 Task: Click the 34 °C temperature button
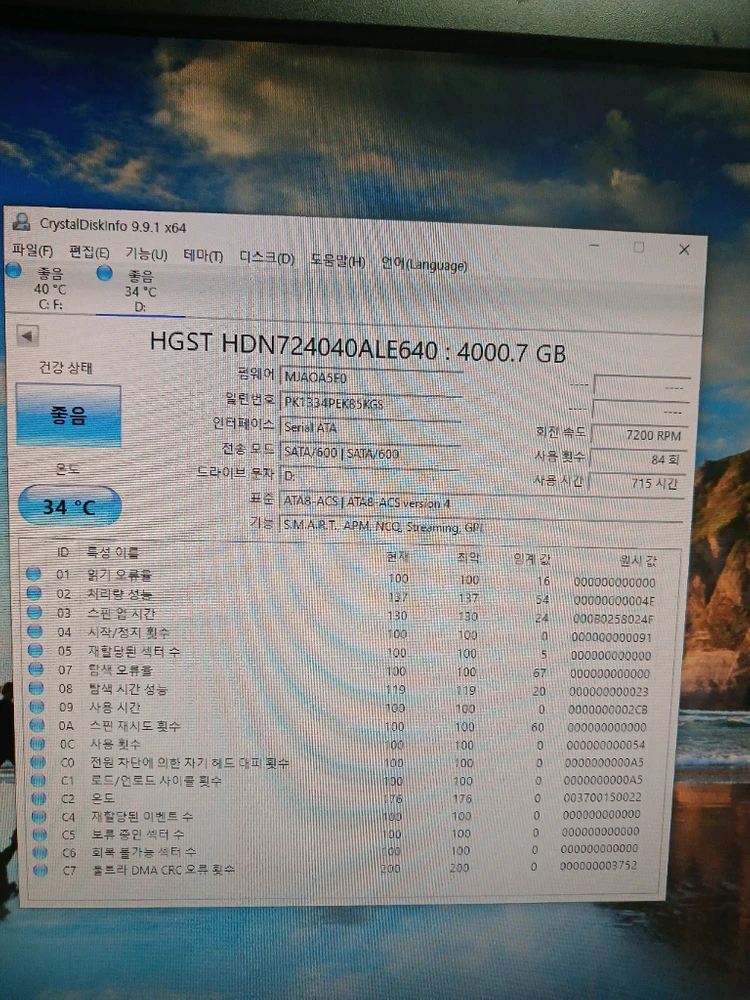tap(69, 506)
